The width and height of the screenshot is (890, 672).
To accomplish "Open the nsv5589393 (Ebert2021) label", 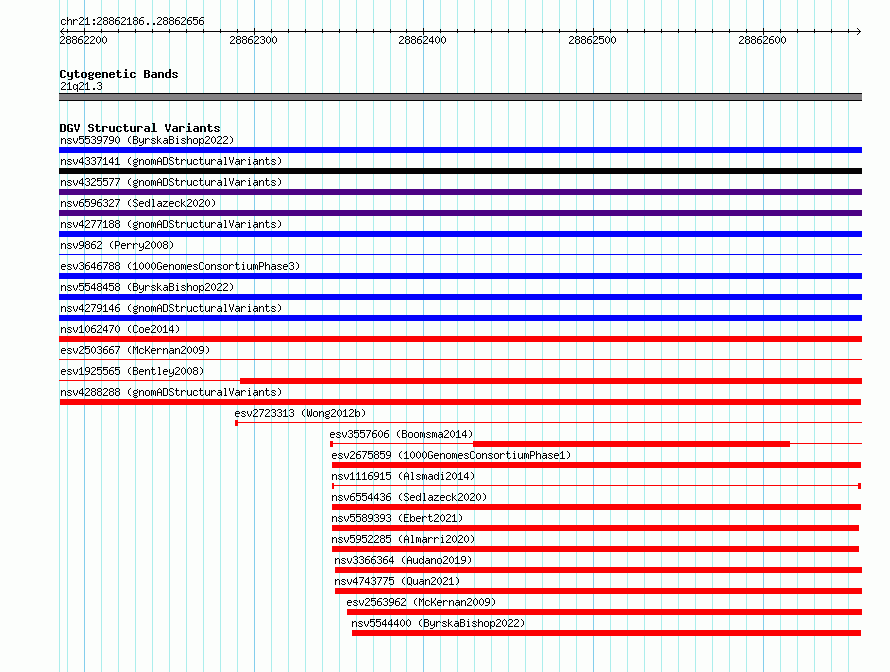I will pos(397,518).
